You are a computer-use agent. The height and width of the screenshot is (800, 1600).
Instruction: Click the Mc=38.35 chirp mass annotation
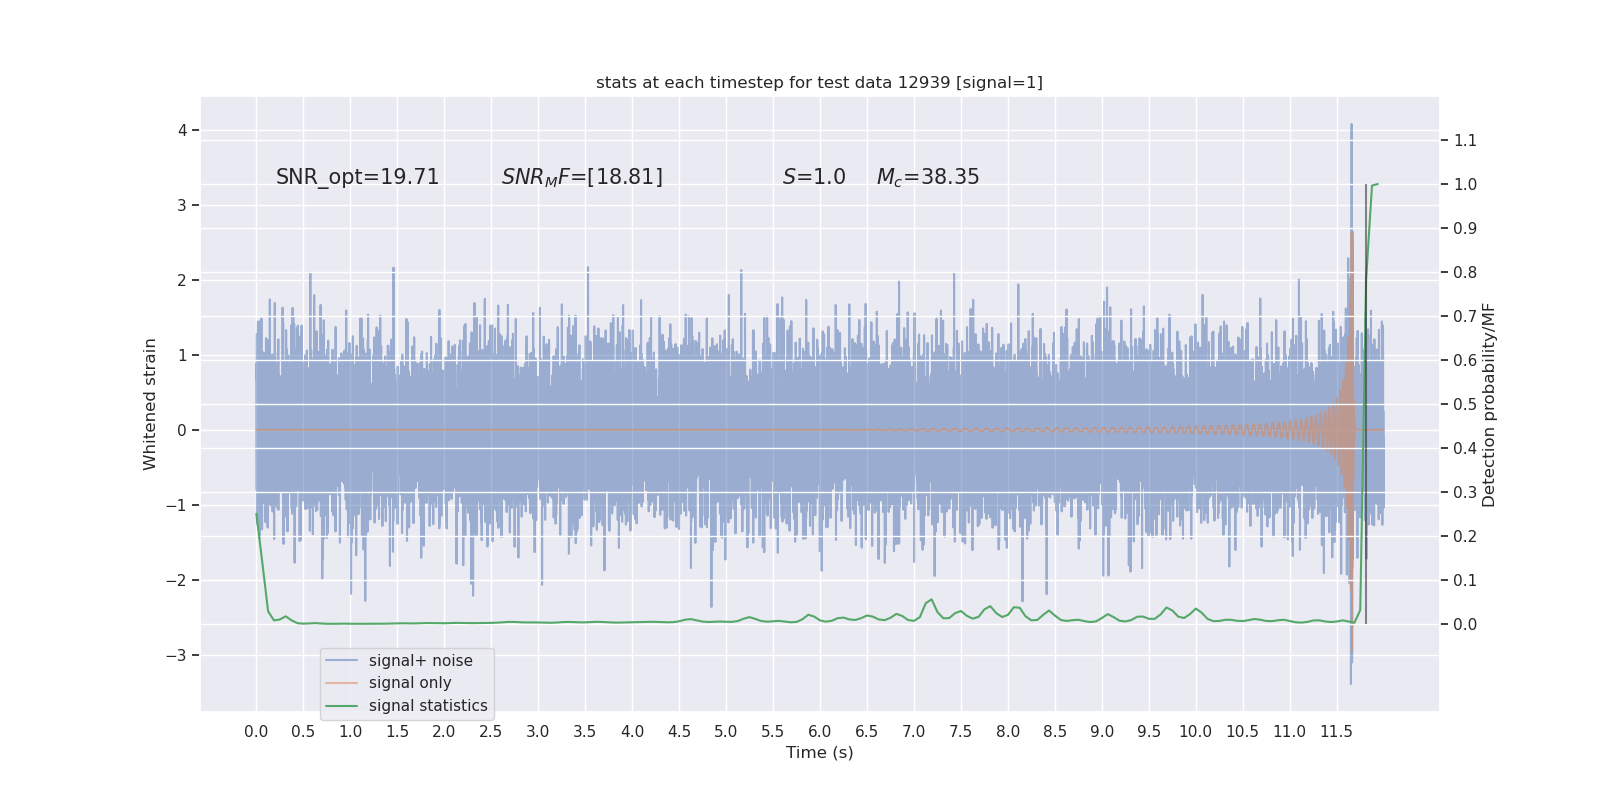click(928, 177)
